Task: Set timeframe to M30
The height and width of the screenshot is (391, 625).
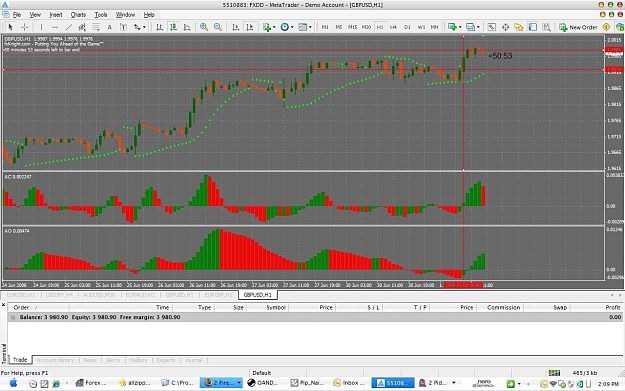Action: (366, 27)
